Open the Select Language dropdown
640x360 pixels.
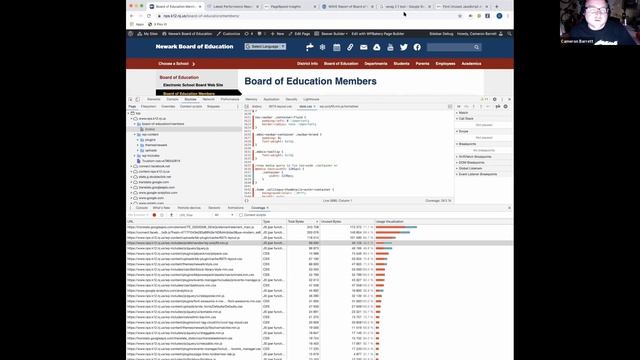265,47
